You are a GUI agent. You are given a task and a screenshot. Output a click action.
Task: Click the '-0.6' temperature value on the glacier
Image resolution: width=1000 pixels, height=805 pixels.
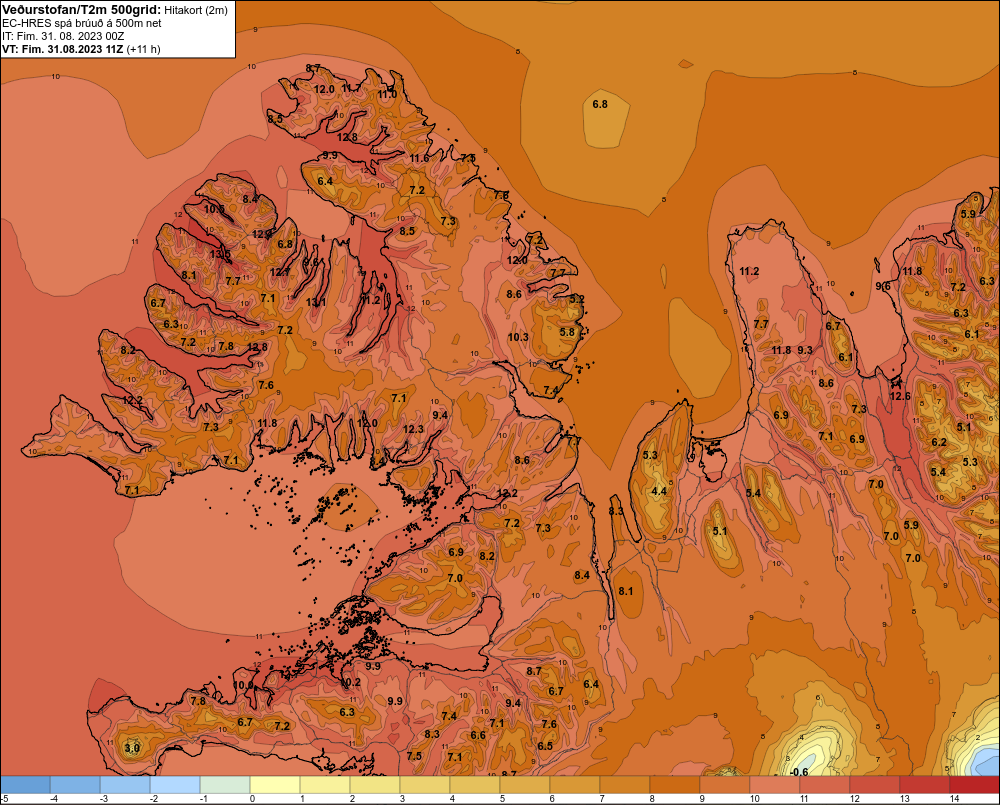click(798, 772)
